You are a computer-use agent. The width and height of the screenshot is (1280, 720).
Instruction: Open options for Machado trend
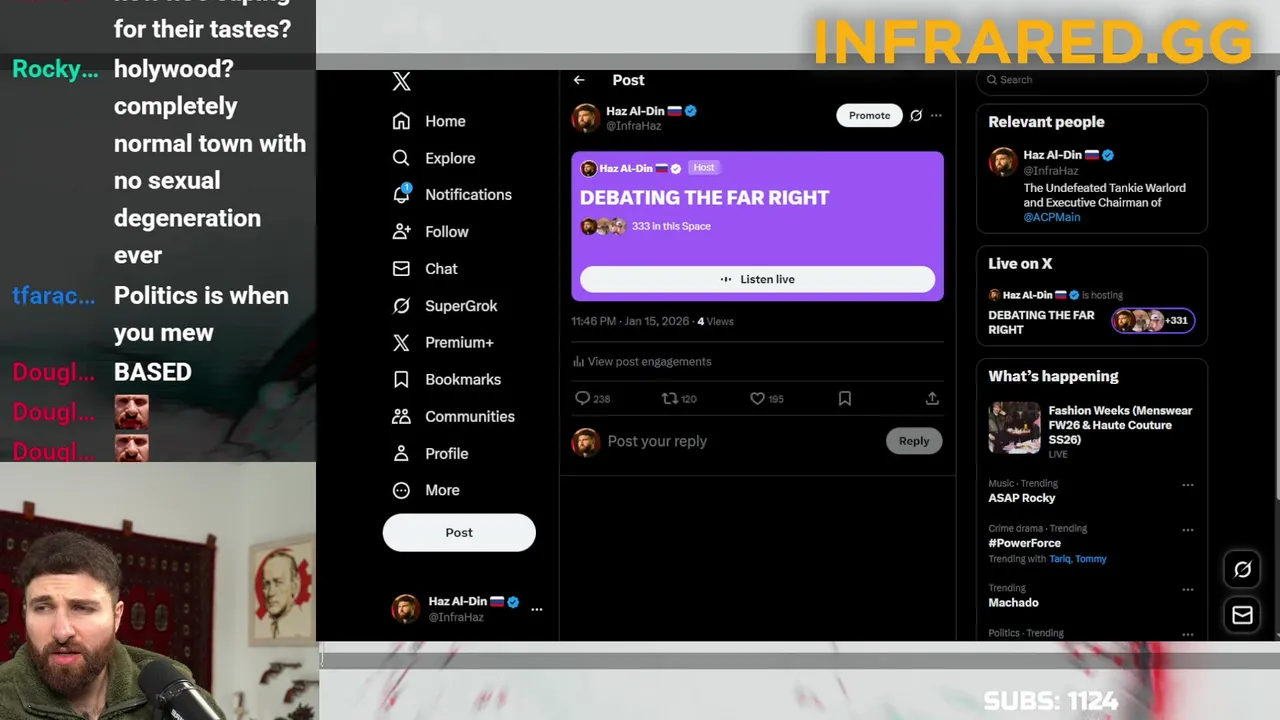pyautogui.click(x=1188, y=590)
